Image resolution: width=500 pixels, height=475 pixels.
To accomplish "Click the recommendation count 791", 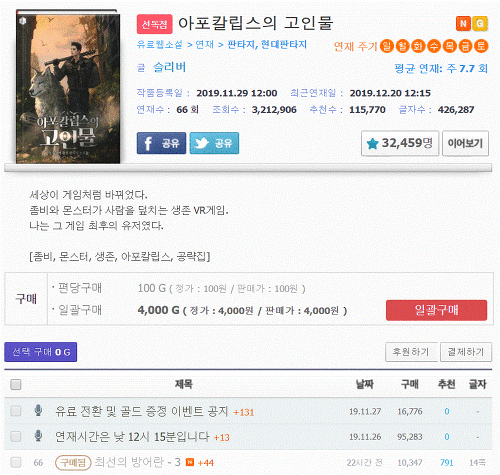I will tap(447, 462).
